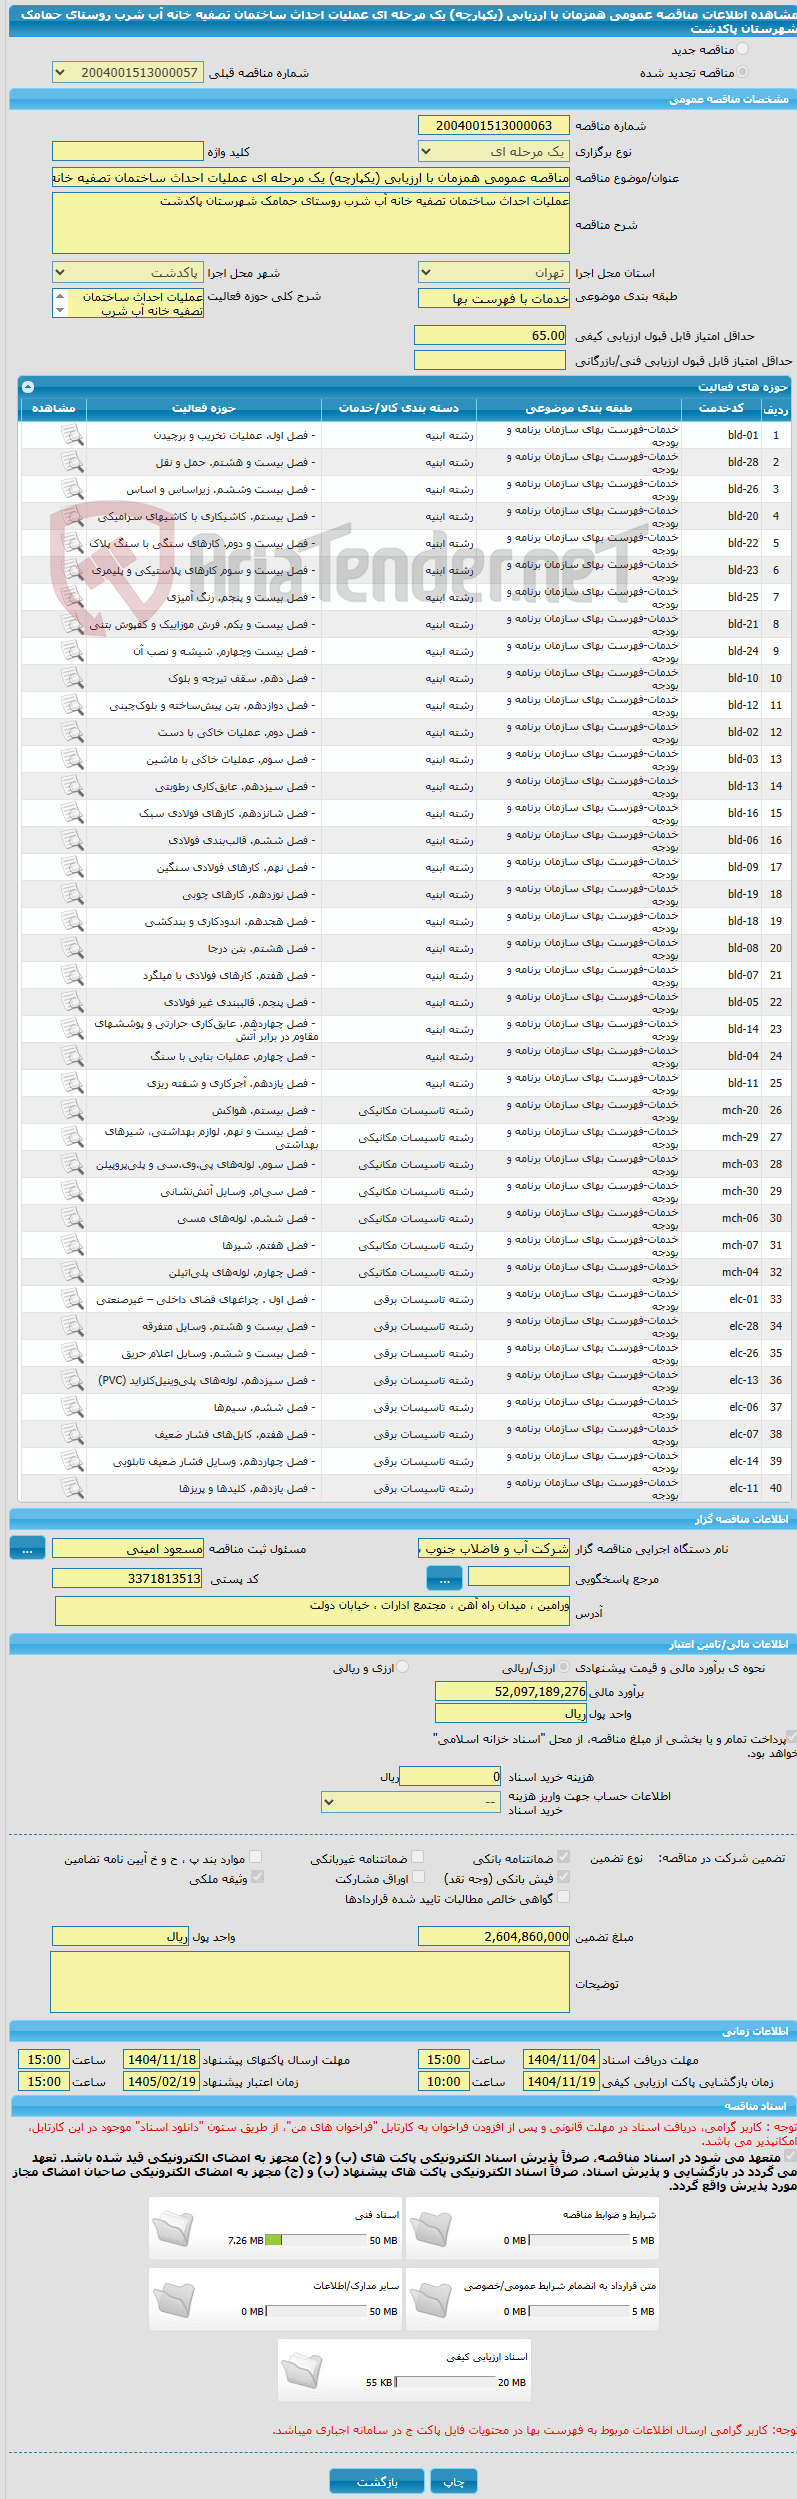
Task: Click the کلید واژه input field
Action: pos(127,151)
